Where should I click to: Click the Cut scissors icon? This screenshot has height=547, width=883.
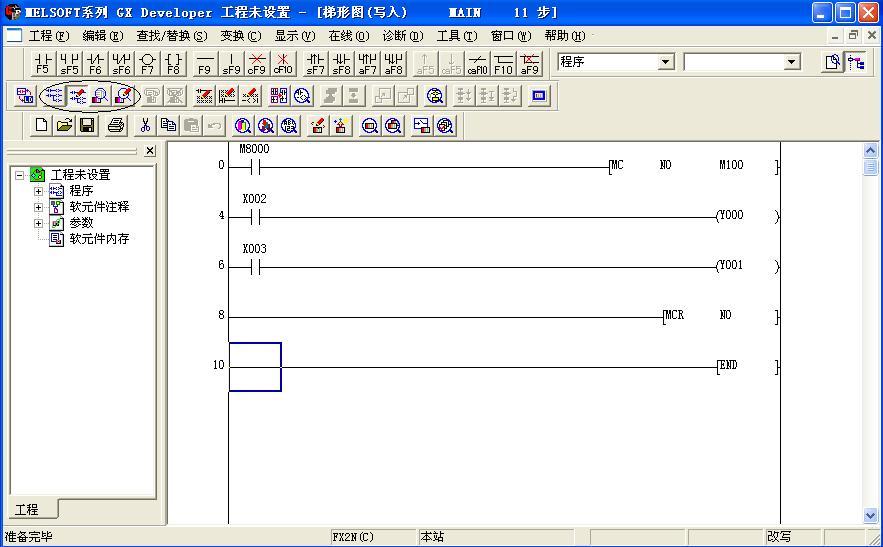click(x=145, y=125)
